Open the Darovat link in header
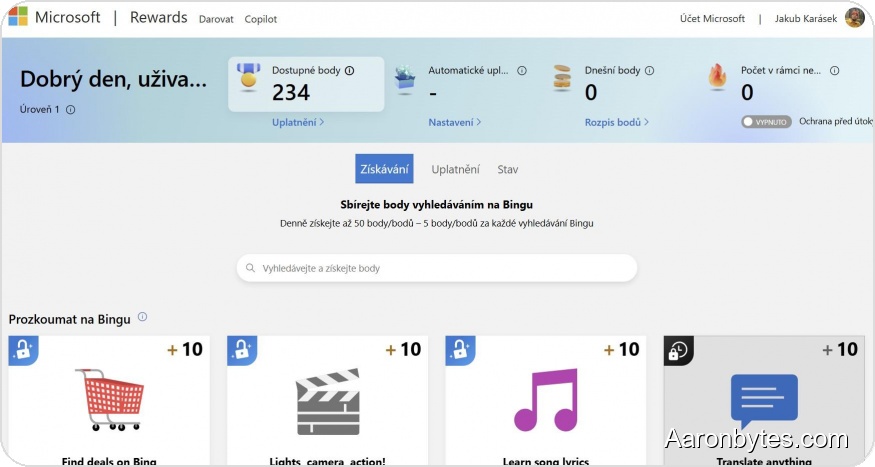Screen dimensions: 875x467 click(x=215, y=19)
